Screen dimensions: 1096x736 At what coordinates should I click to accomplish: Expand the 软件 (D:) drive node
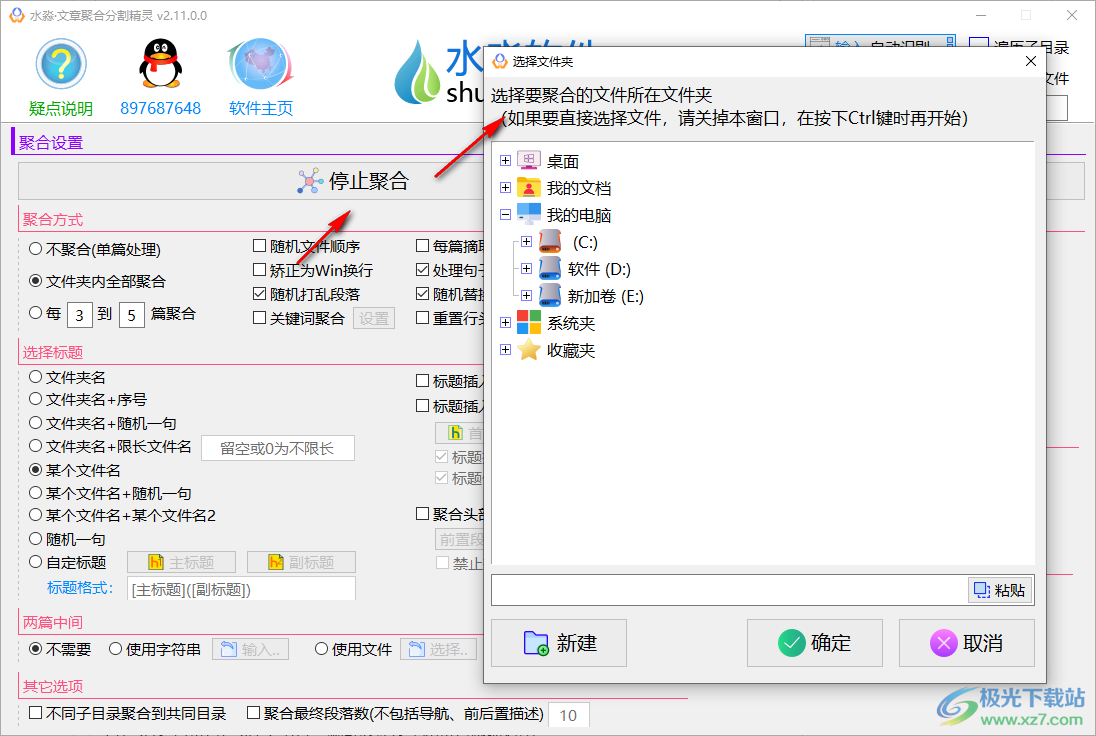coord(526,268)
